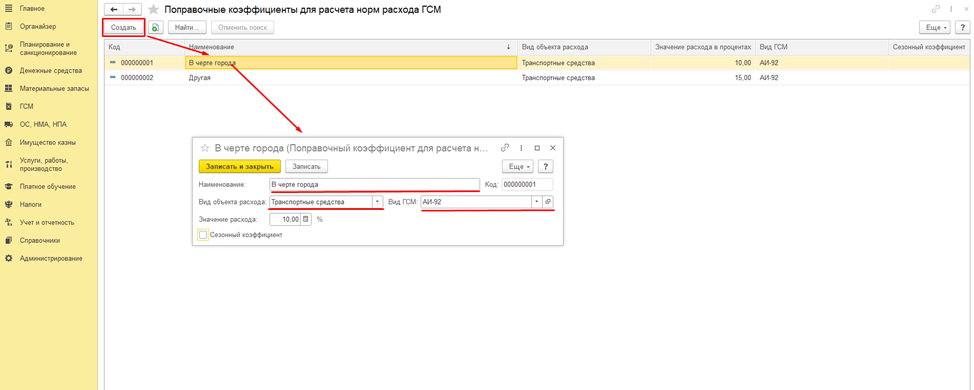Screen dimensions: 974x390
Task: Open the Справочники section
Action: [40, 240]
